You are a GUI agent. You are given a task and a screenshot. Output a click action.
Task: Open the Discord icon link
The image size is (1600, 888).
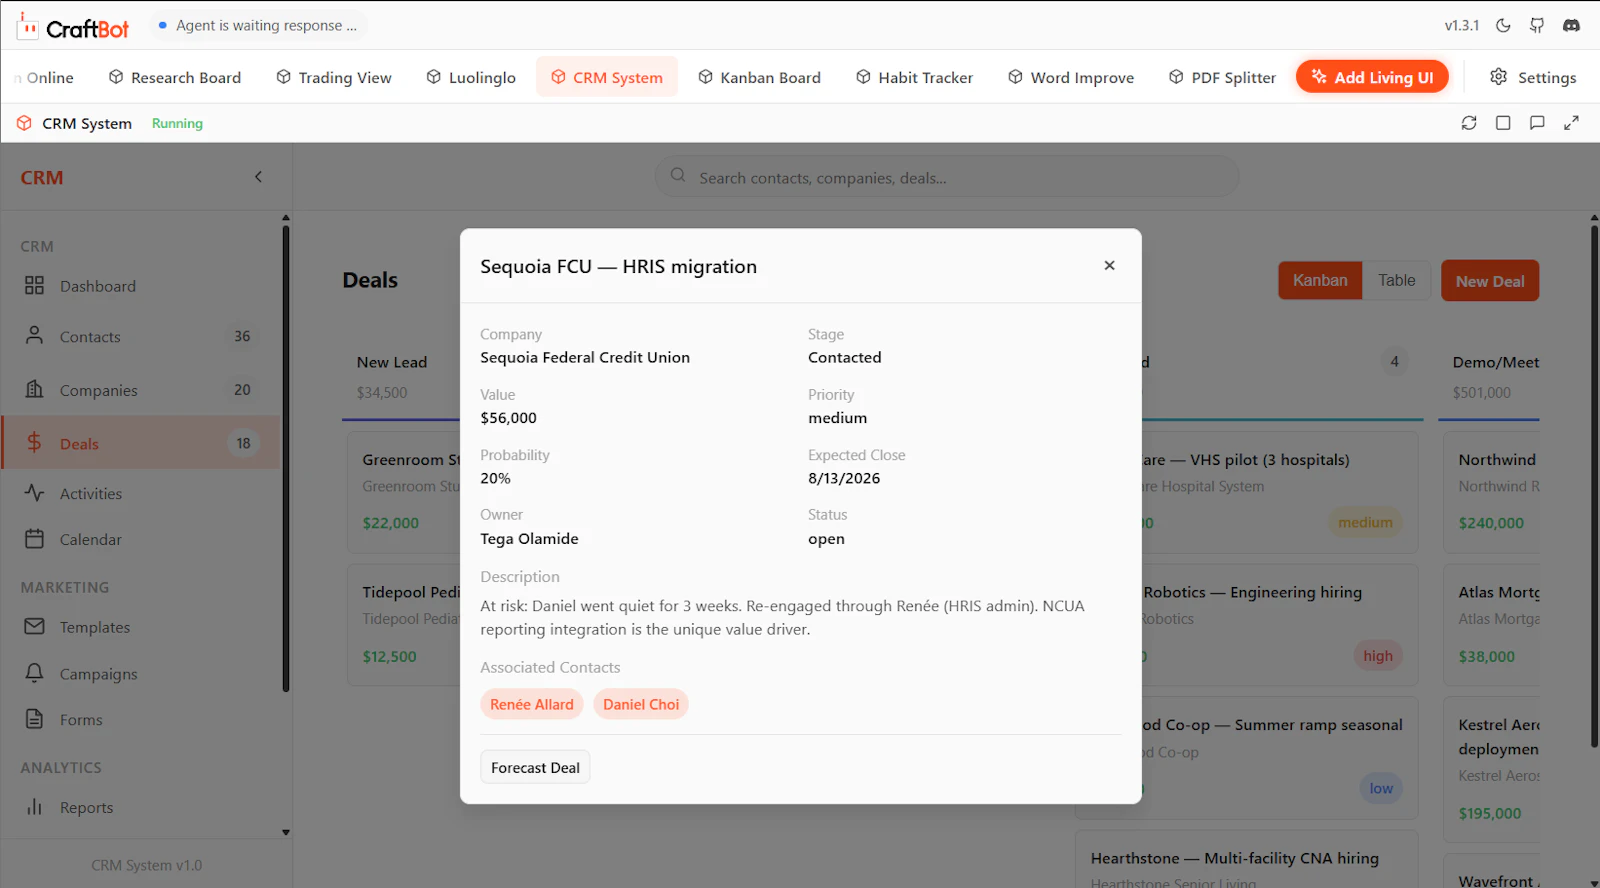(1571, 25)
